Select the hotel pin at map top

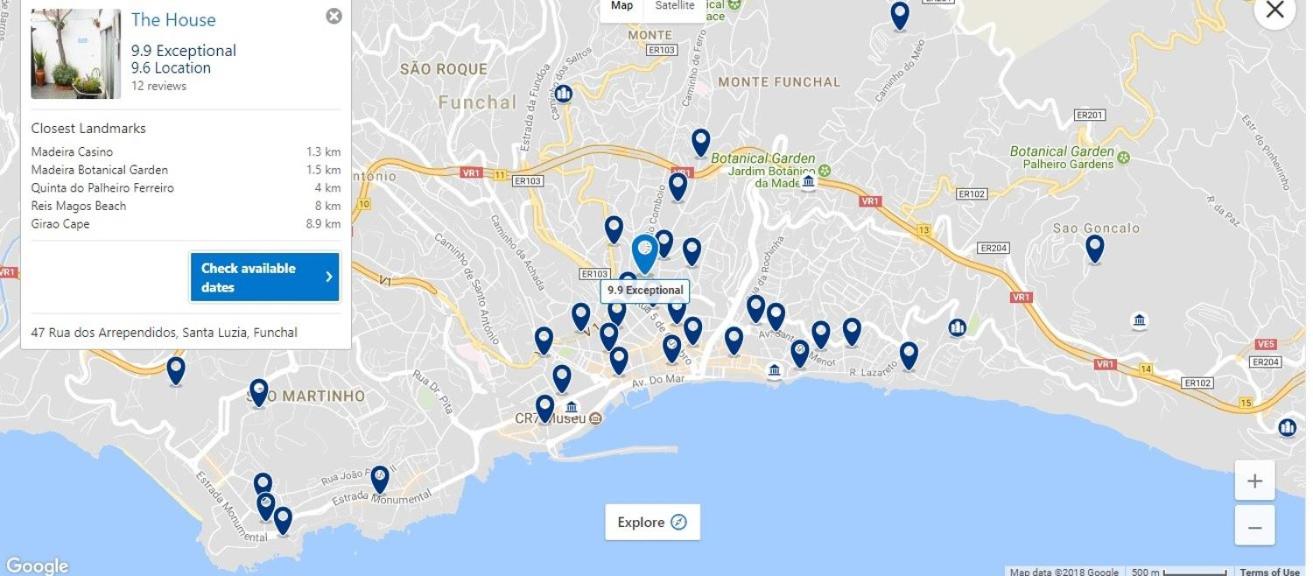(x=900, y=15)
